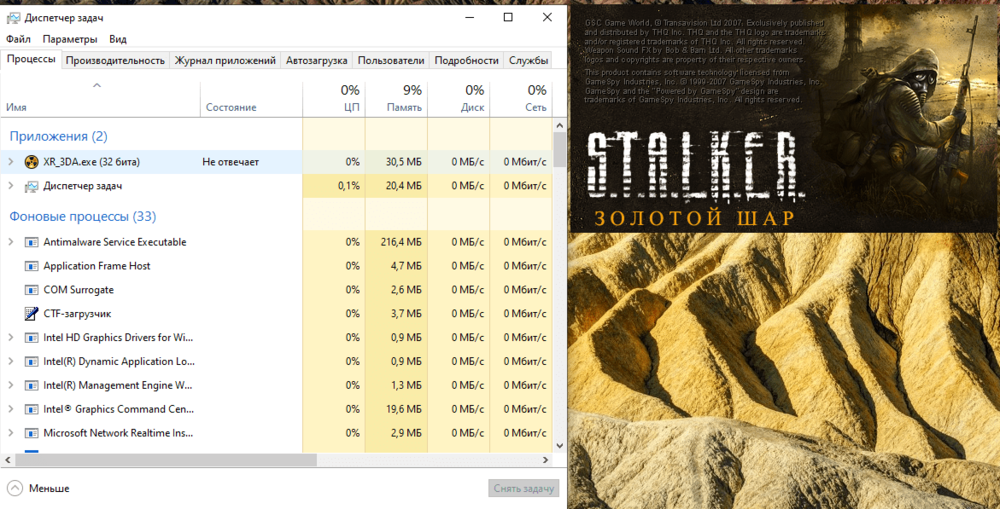Click the Intel(R) Dynamic Application Loader icon
Viewport: 1000px width, 509px height.
(x=31, y=362)
